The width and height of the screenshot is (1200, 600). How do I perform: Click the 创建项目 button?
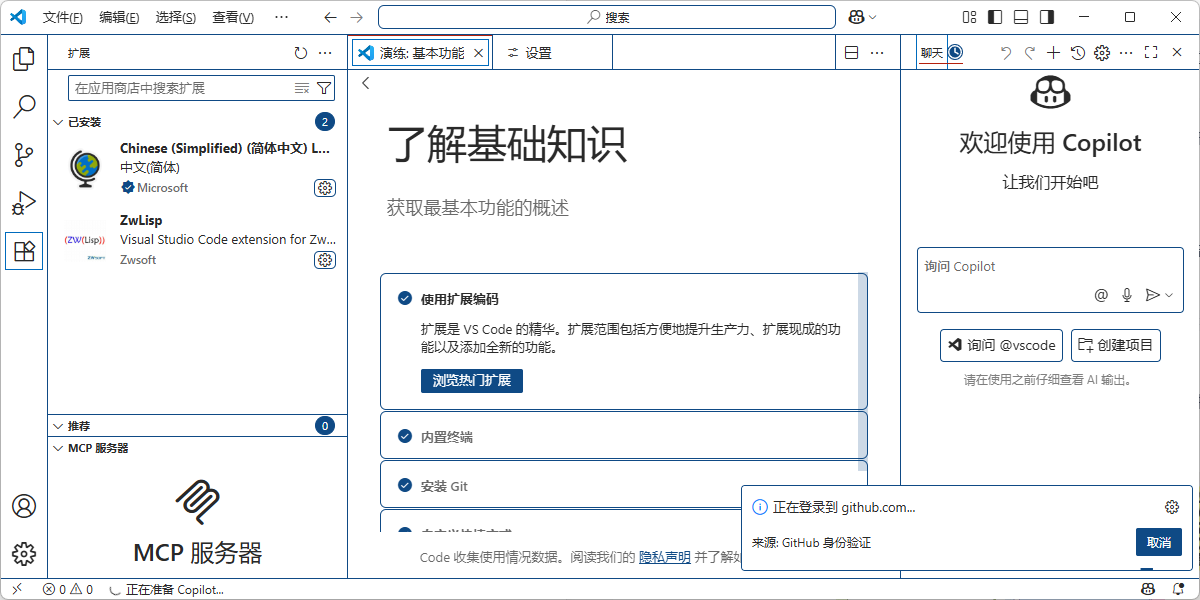click(1116, 345)
